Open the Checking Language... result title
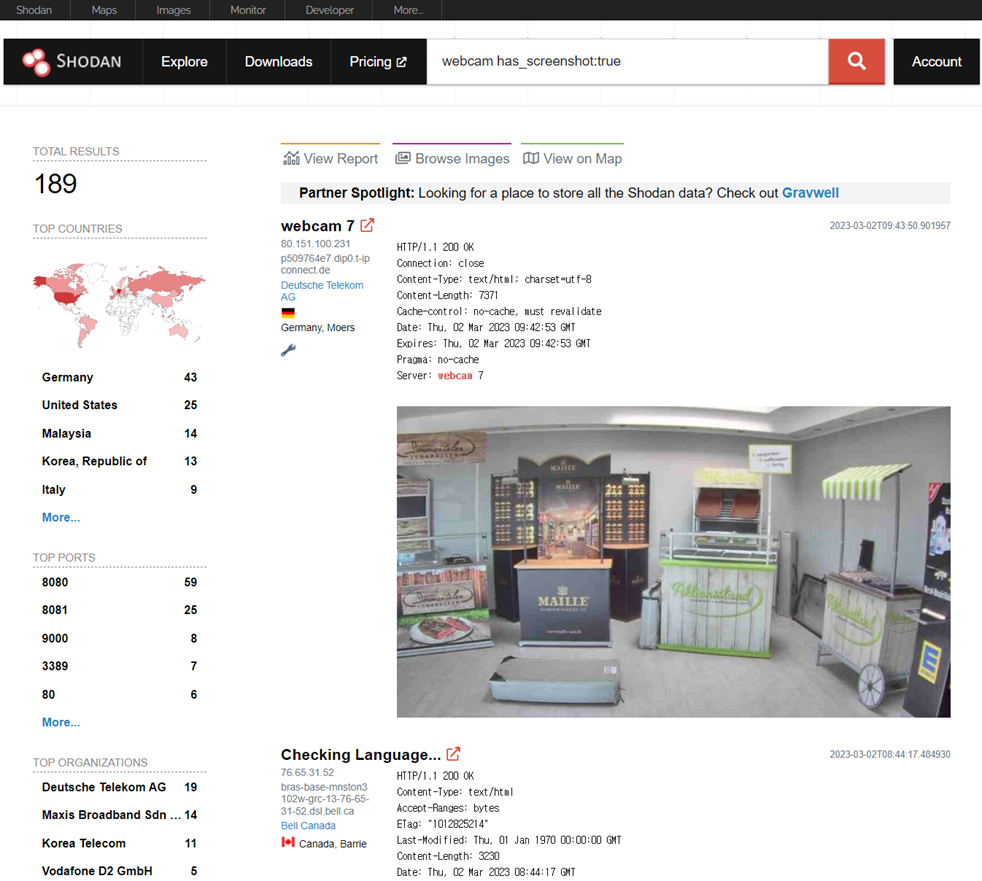 [361, 755]
